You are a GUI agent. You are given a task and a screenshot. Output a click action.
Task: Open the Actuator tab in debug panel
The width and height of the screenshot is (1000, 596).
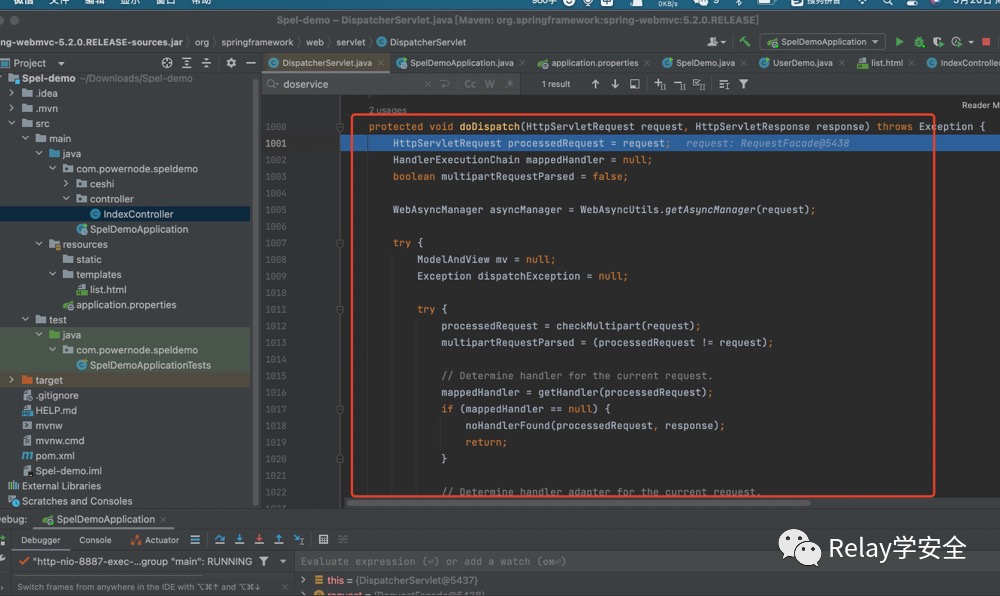pyautogui.click(x=155, y=540)
